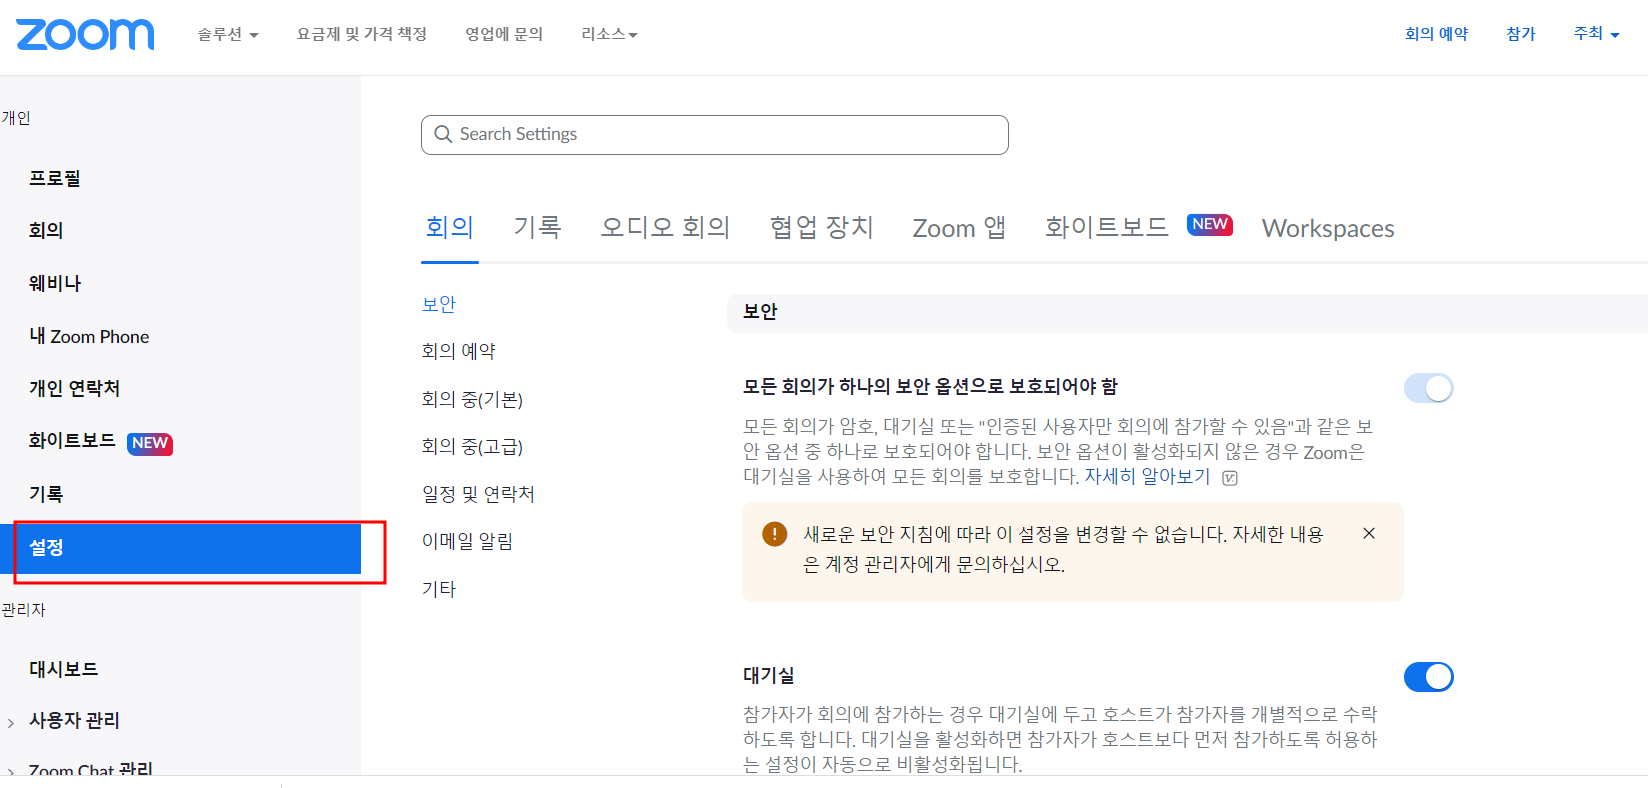The height and width of the screenshot is (788, 1648).
Task: Click the Search Settings field
Action: (715, 135)
